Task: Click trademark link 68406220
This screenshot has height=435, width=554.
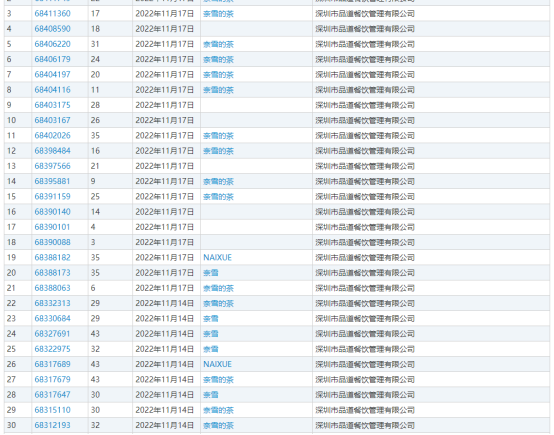Action: tap(52, 44)
